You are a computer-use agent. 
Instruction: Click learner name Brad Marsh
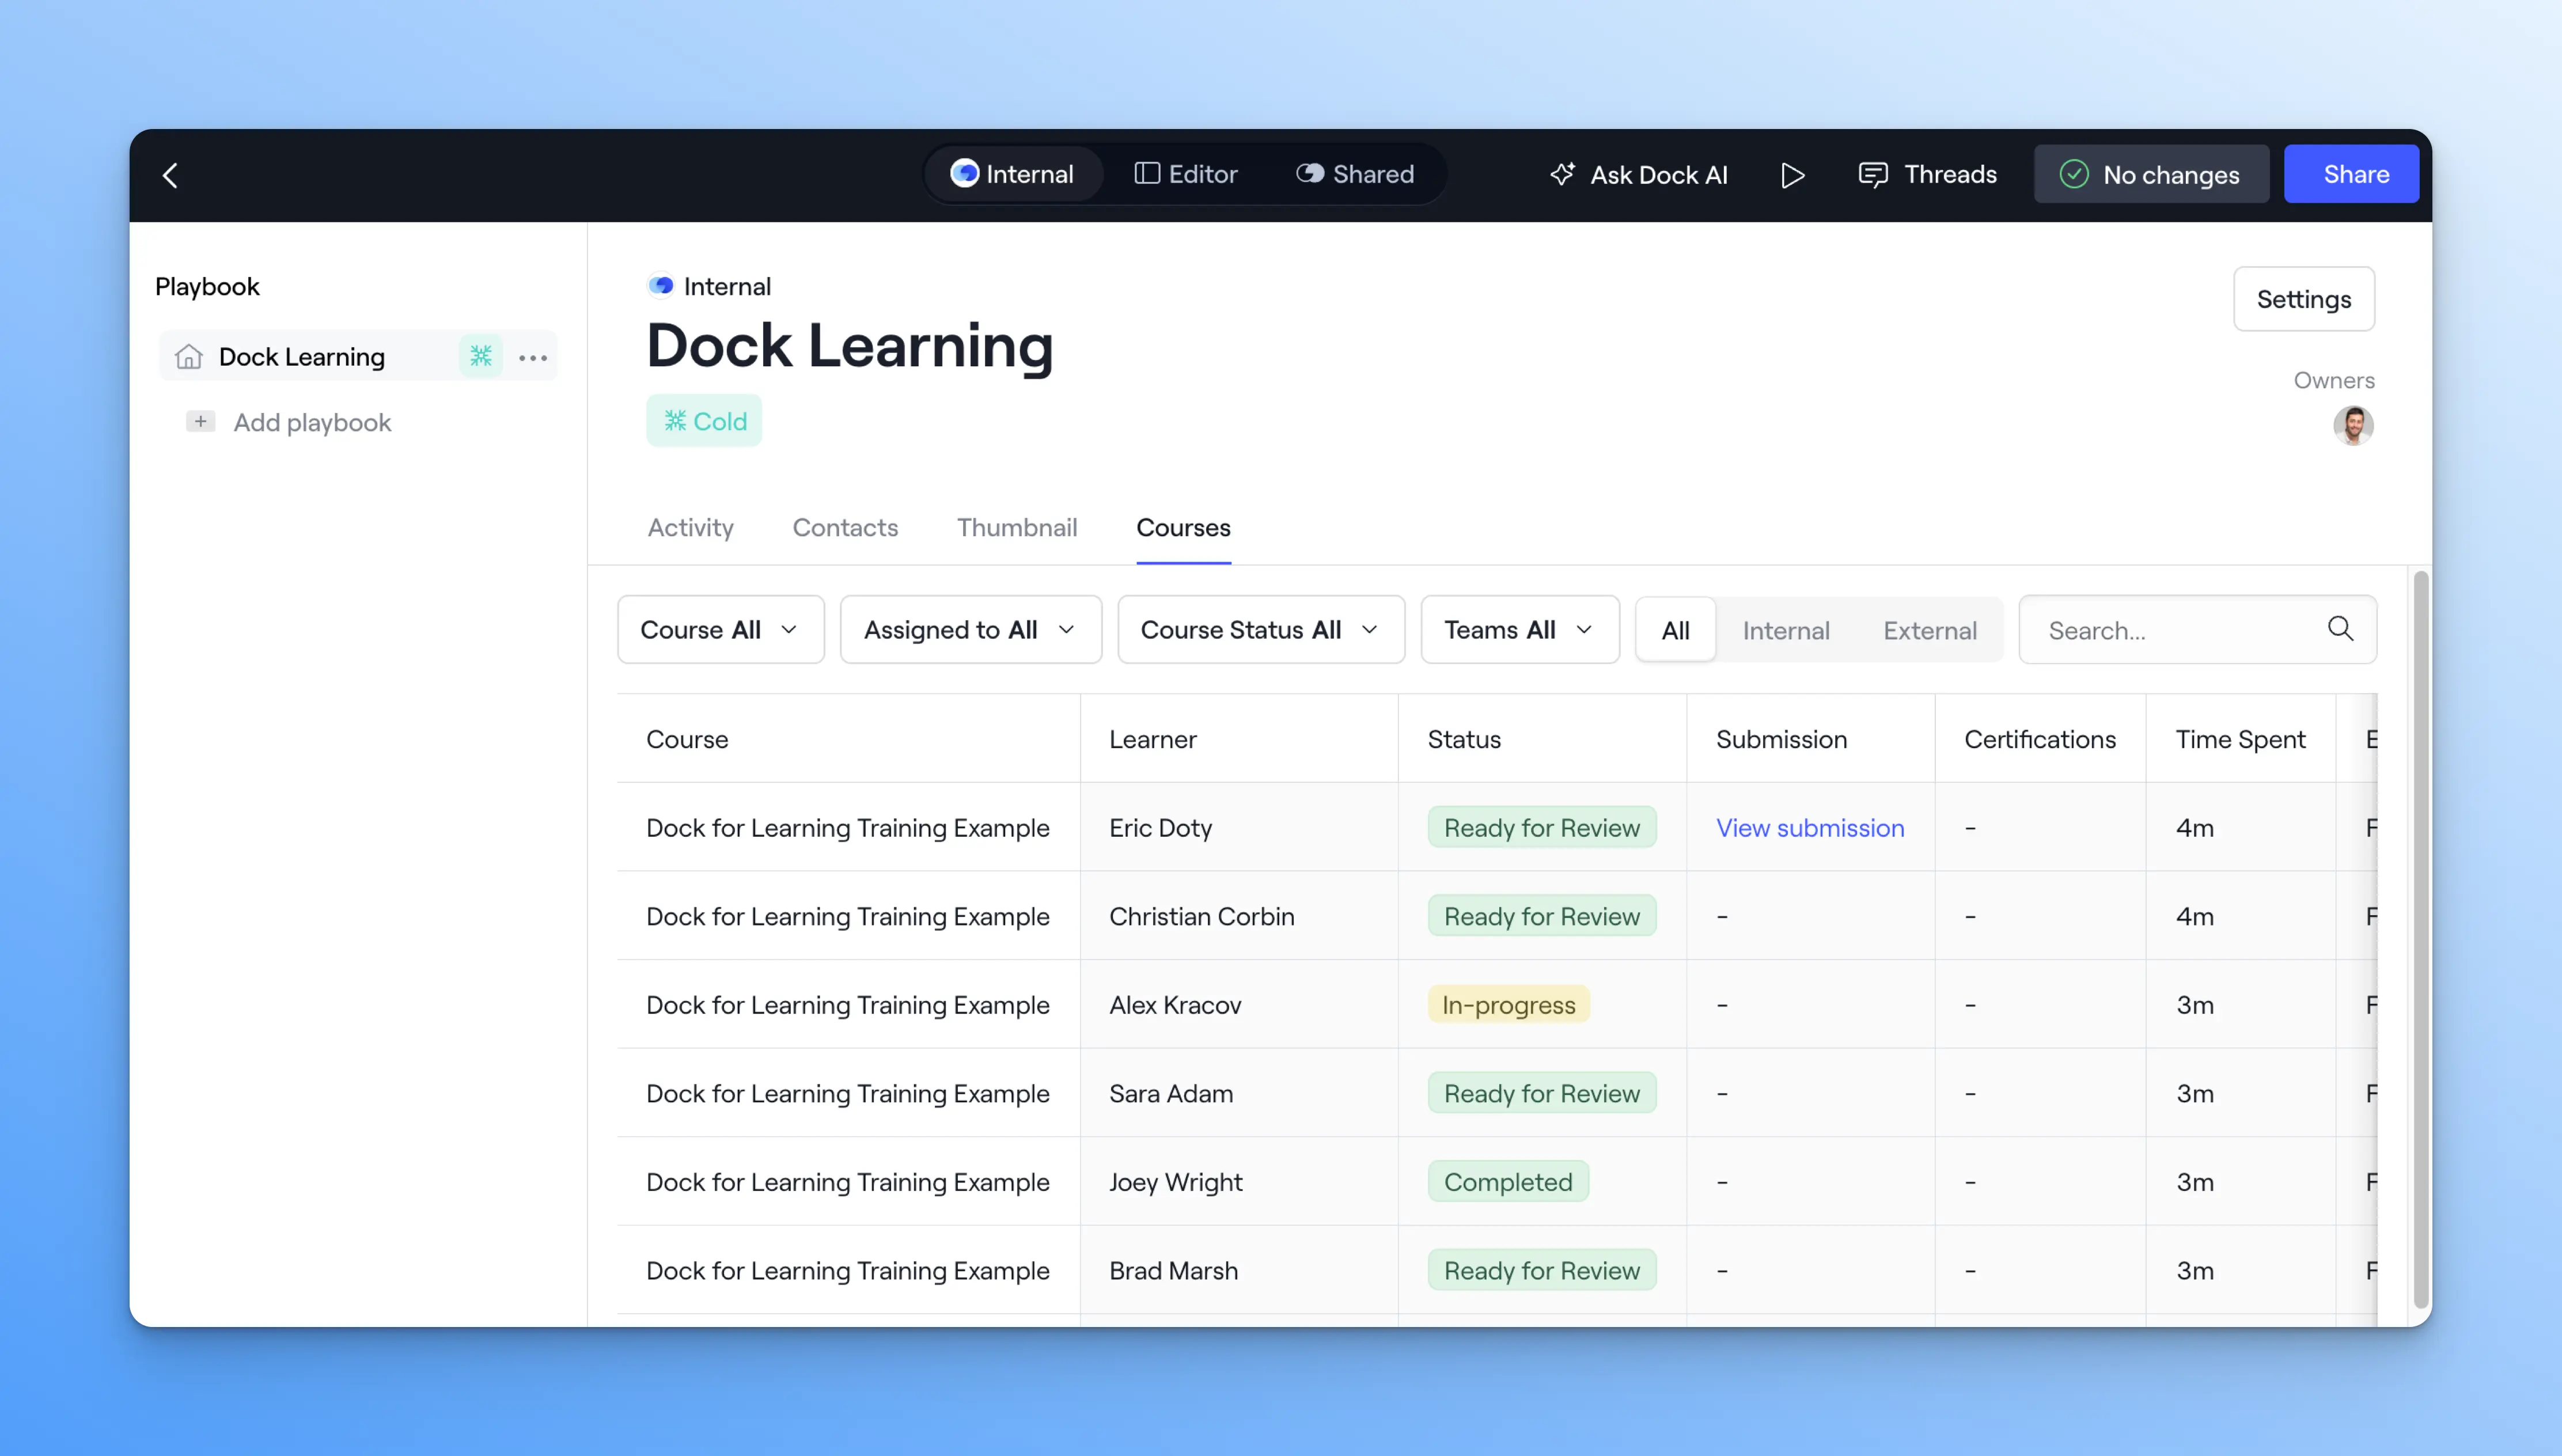1173,1270
